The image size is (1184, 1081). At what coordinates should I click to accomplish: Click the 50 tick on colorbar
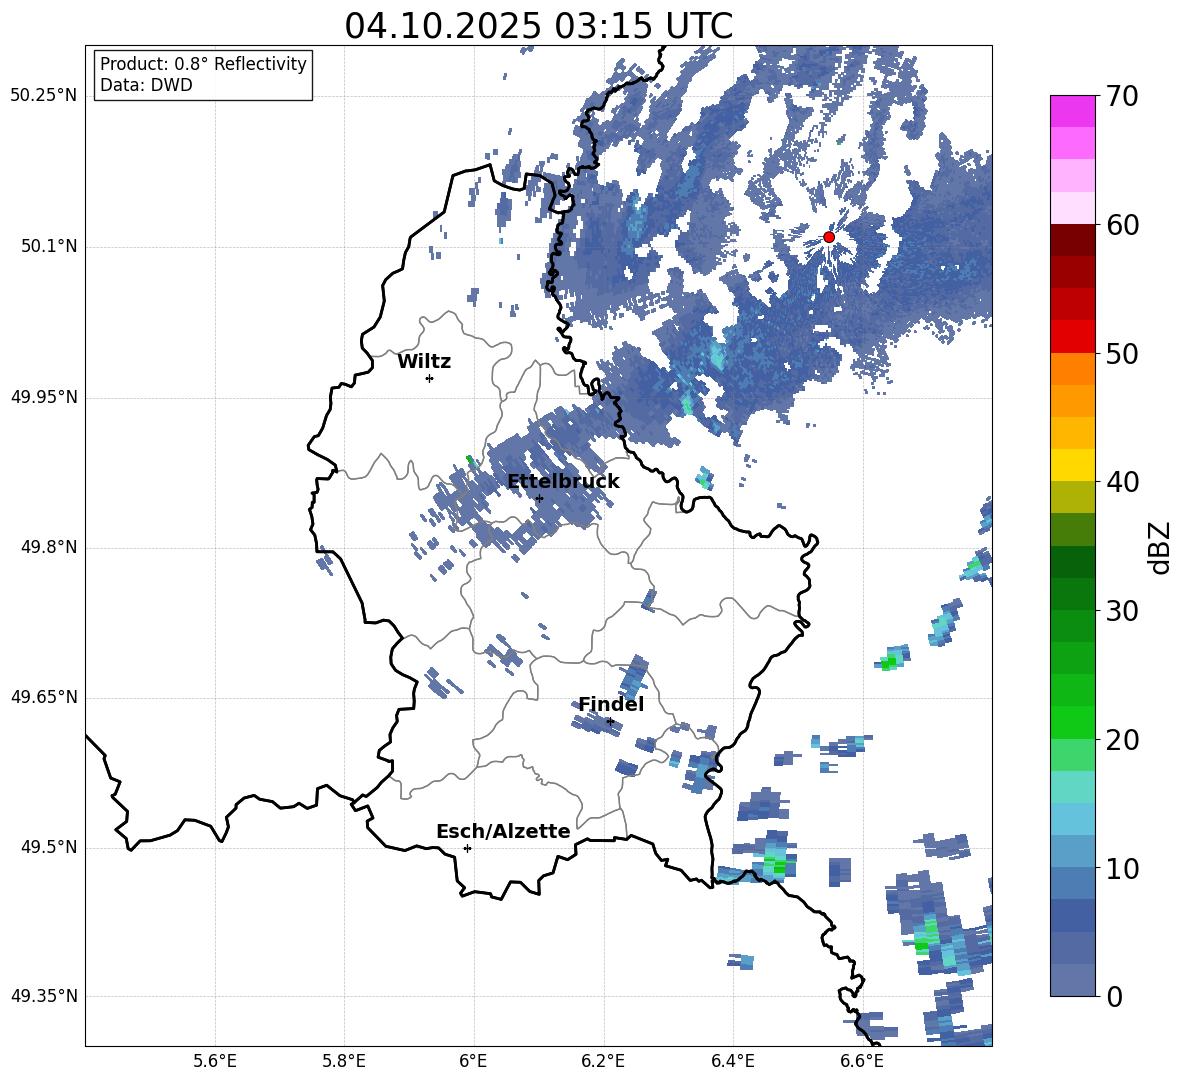(x=1121, y=353)
